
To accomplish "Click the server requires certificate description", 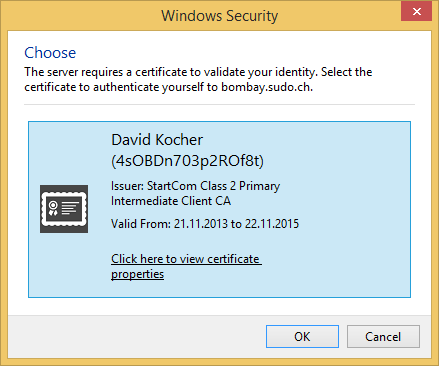I will point(198,79).
